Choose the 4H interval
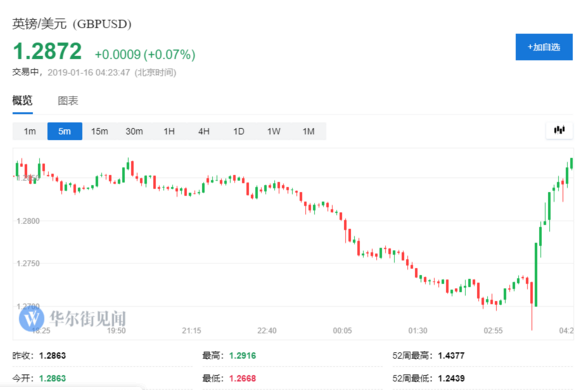585x390 pixels. click(204, 131)
